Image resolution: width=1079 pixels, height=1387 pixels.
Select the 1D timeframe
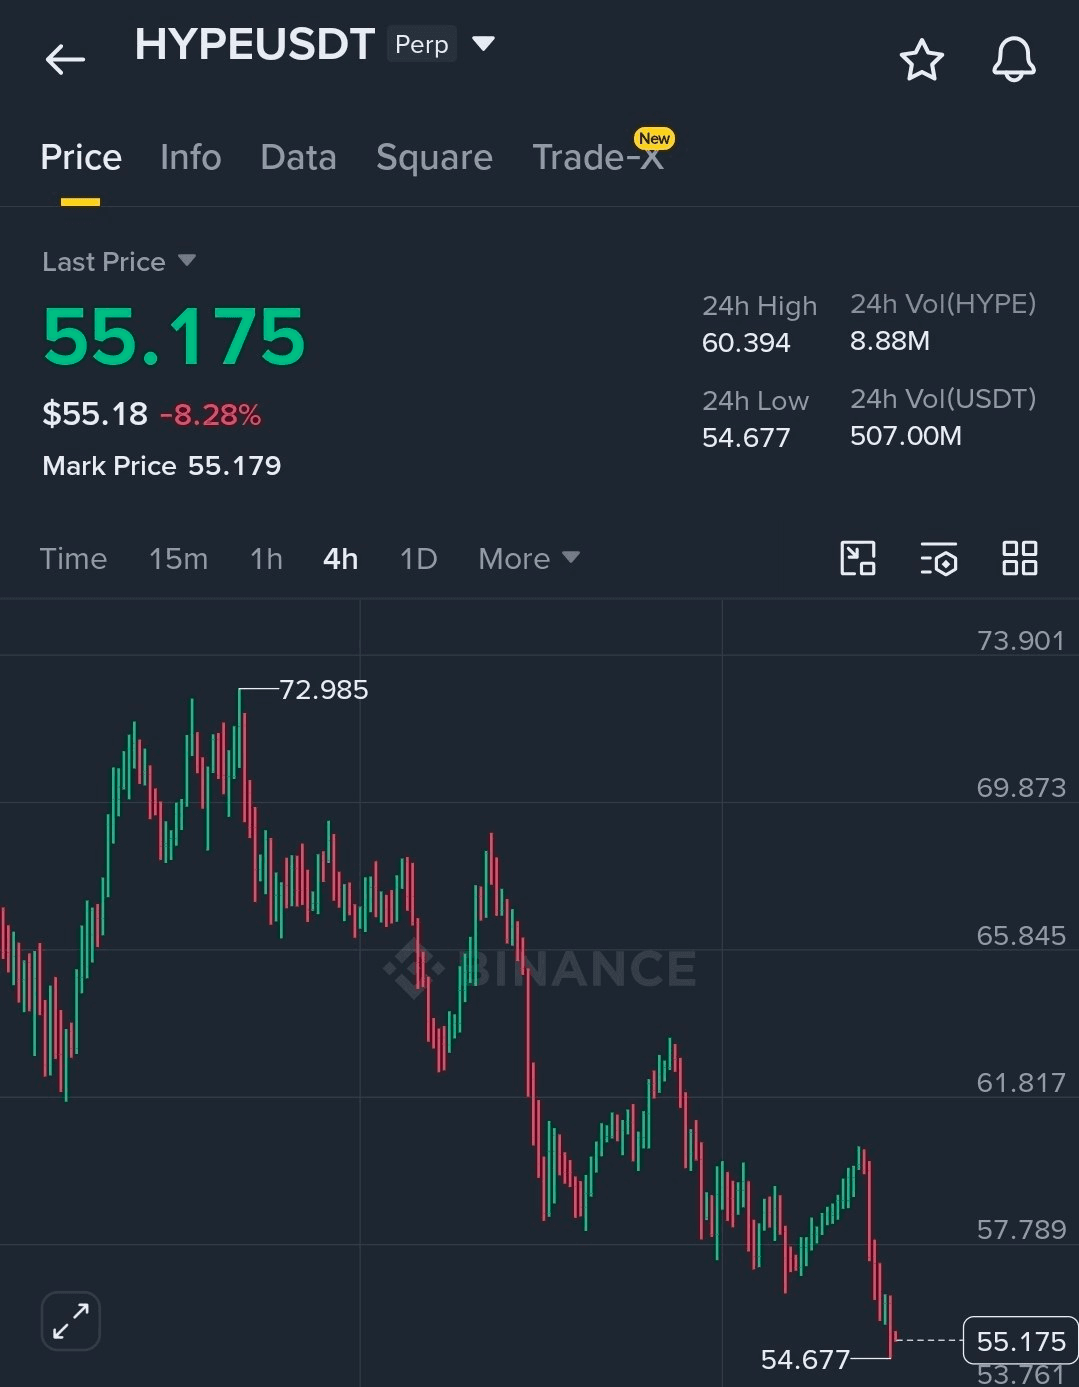(418, 558)
